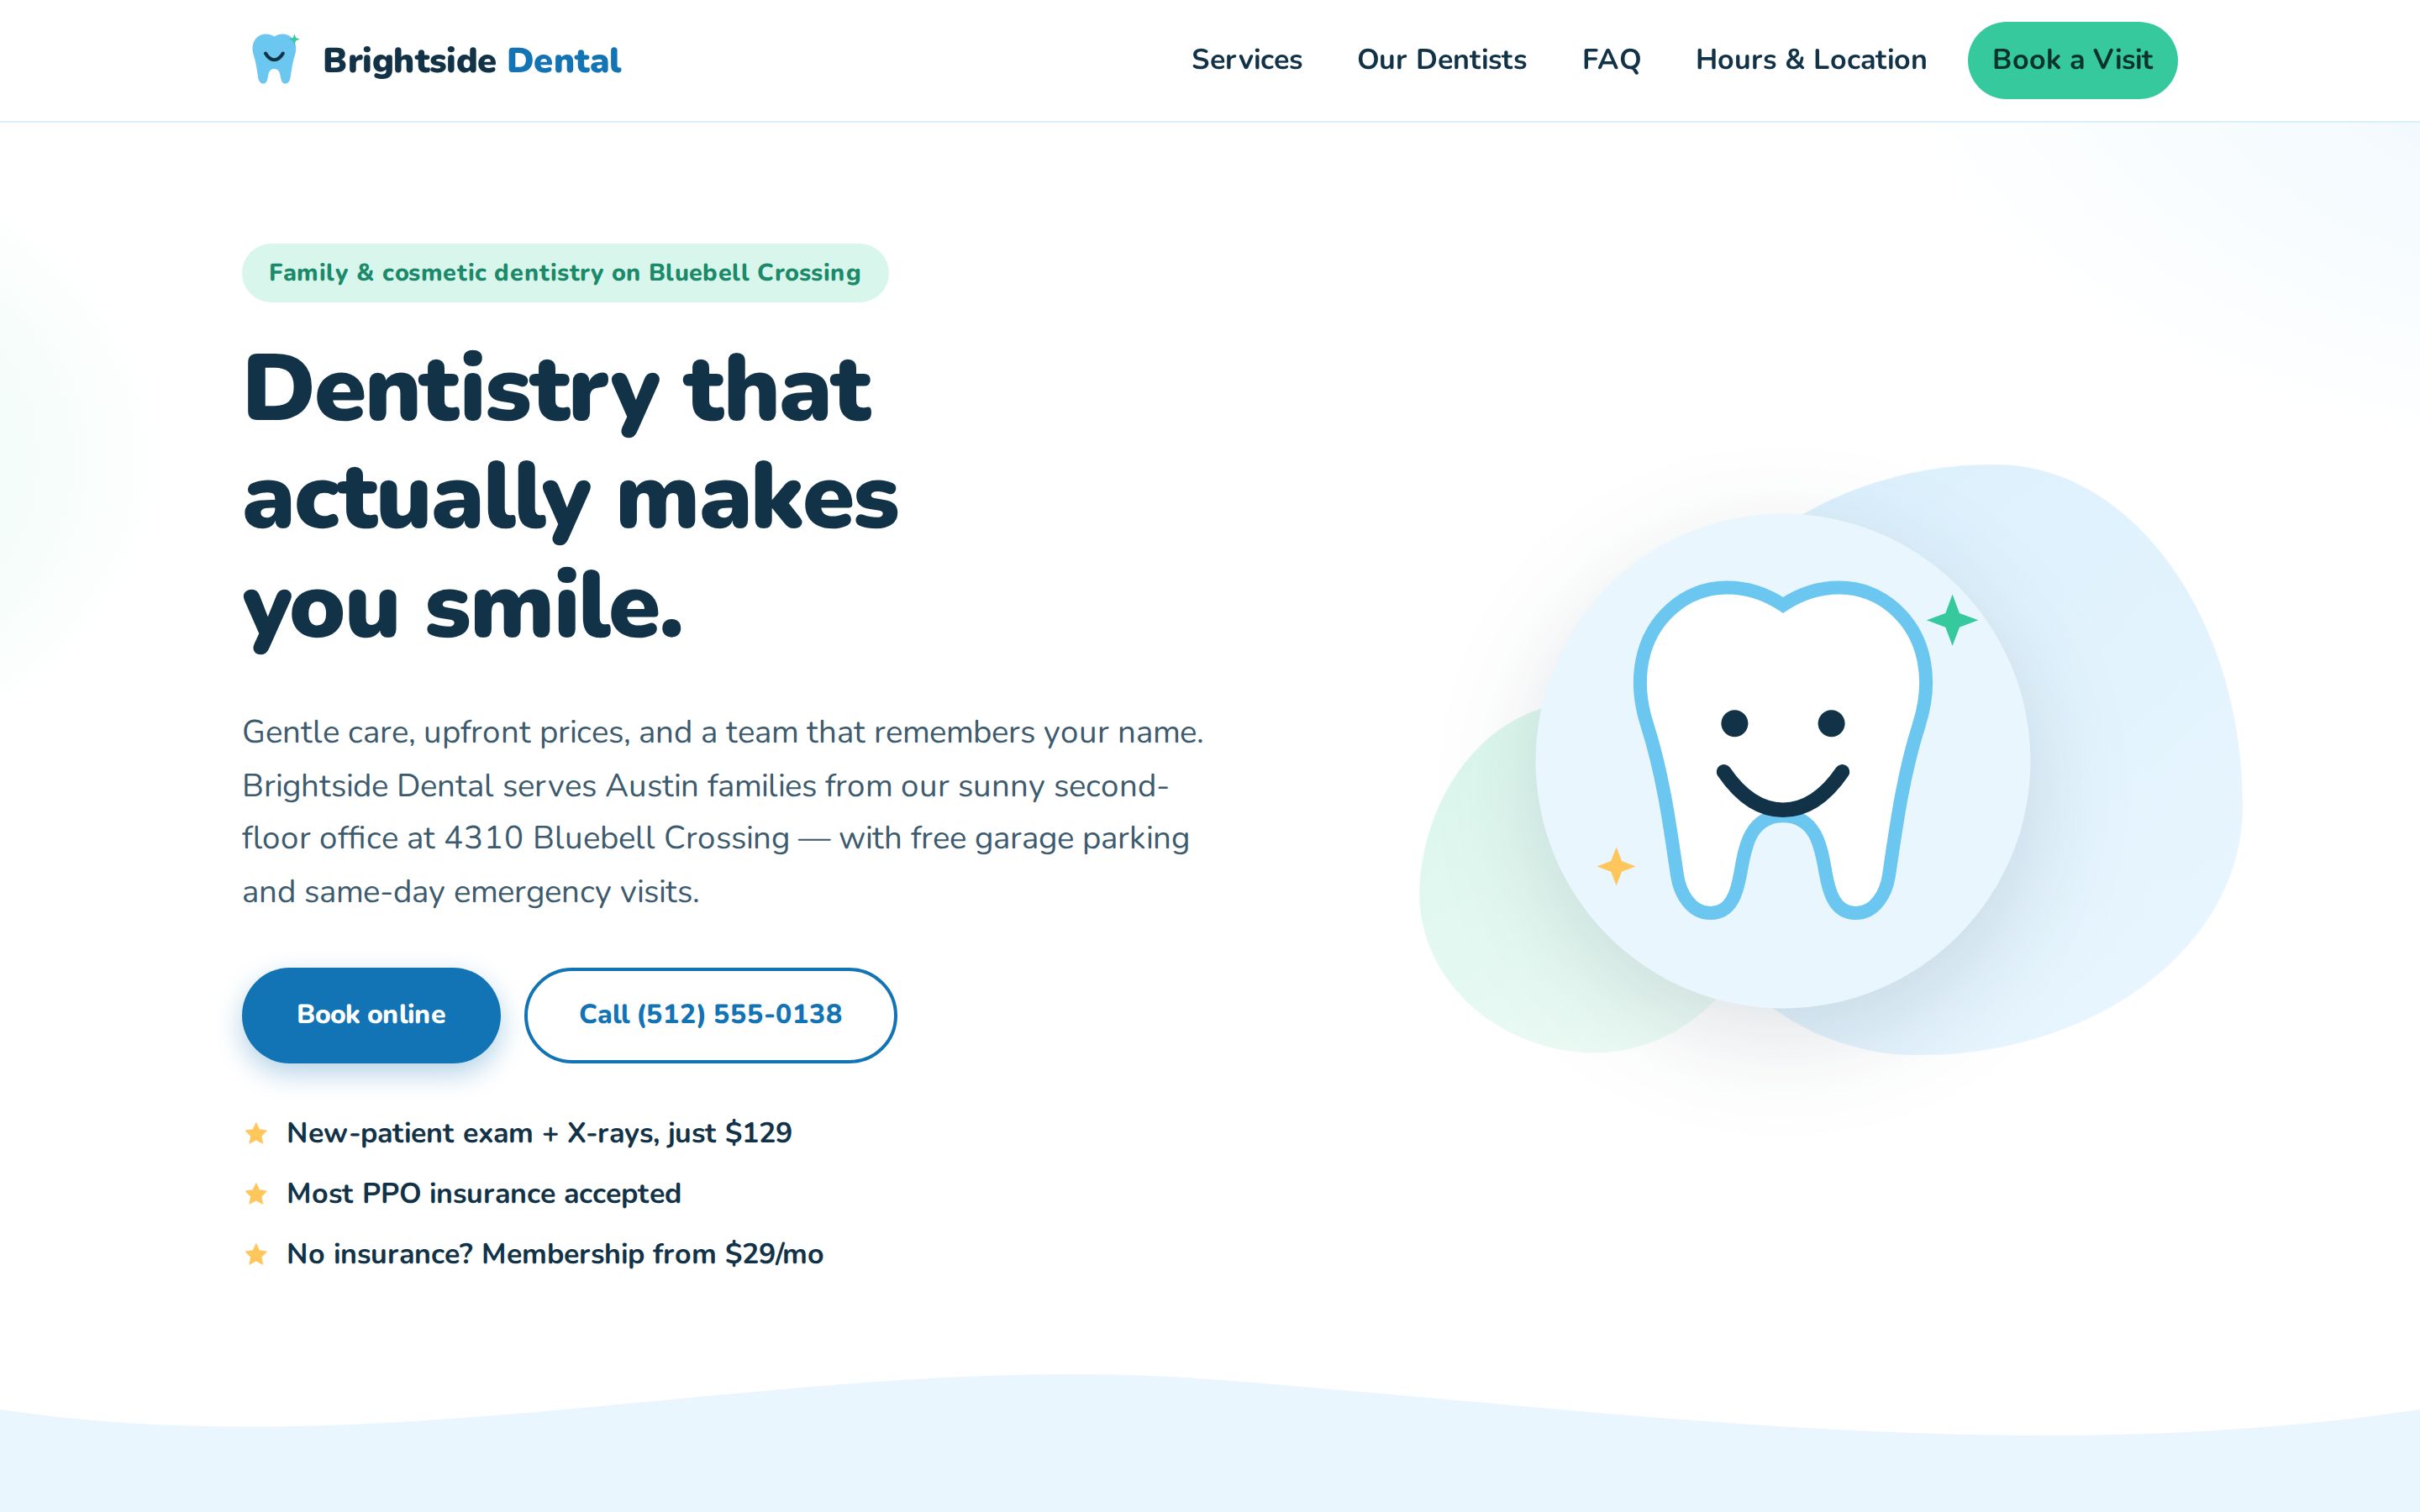This screenshot has height=1512, width=2420.
Task: Open the FAQ nav link
Action: point(1611,60)
